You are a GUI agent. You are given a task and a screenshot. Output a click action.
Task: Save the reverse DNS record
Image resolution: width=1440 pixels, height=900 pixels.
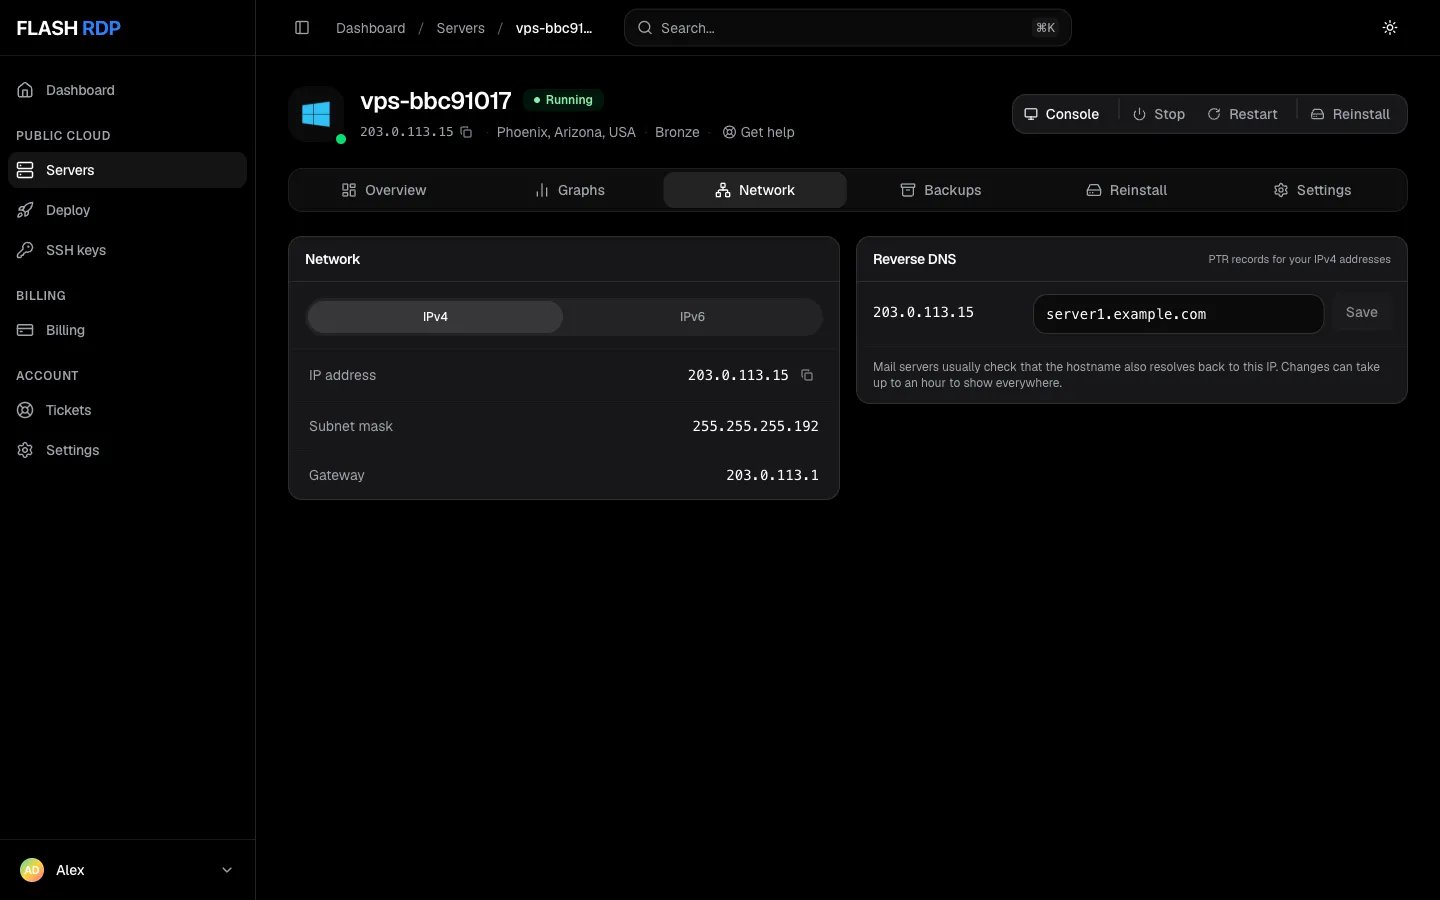point(1361,313)
